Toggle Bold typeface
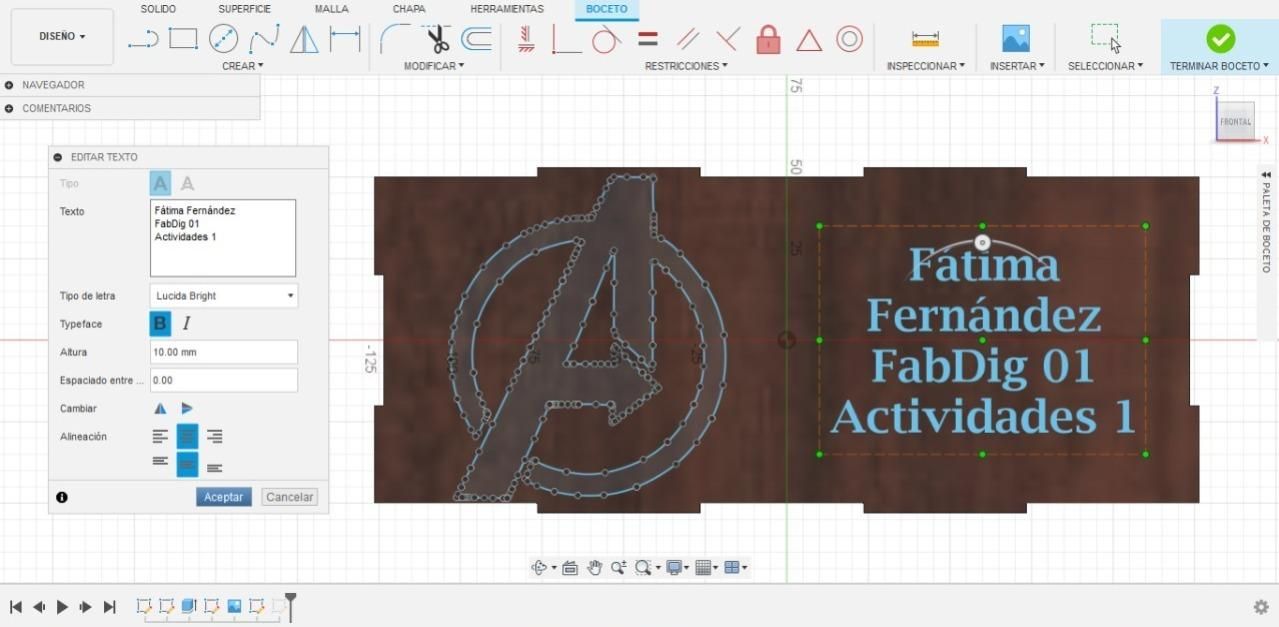Viewport: 1279px width, 627px height. 160,324
